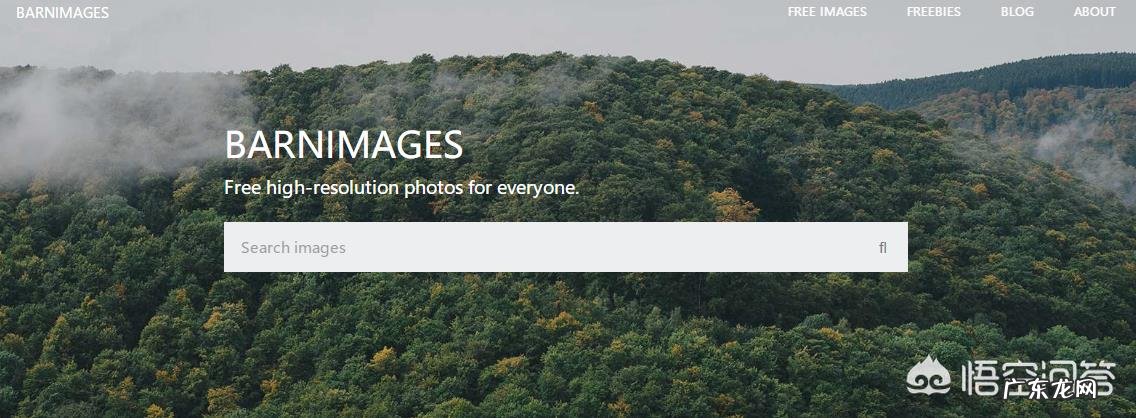This screenshot has height=418, width=1136.
Task: Open the BLOG navigation link
Action: click(x=1017, y=12)
